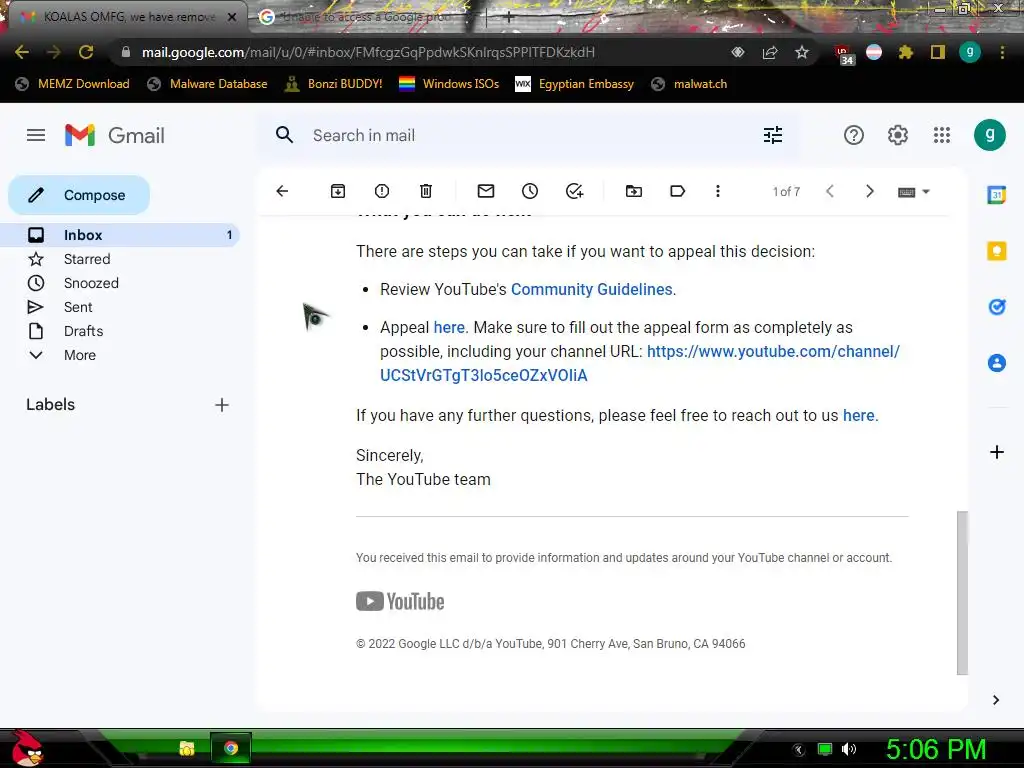Open Chrome three-dot menu
Image resolution: width=1024 pixels, height=768 pixels.
pos(1002,52)
